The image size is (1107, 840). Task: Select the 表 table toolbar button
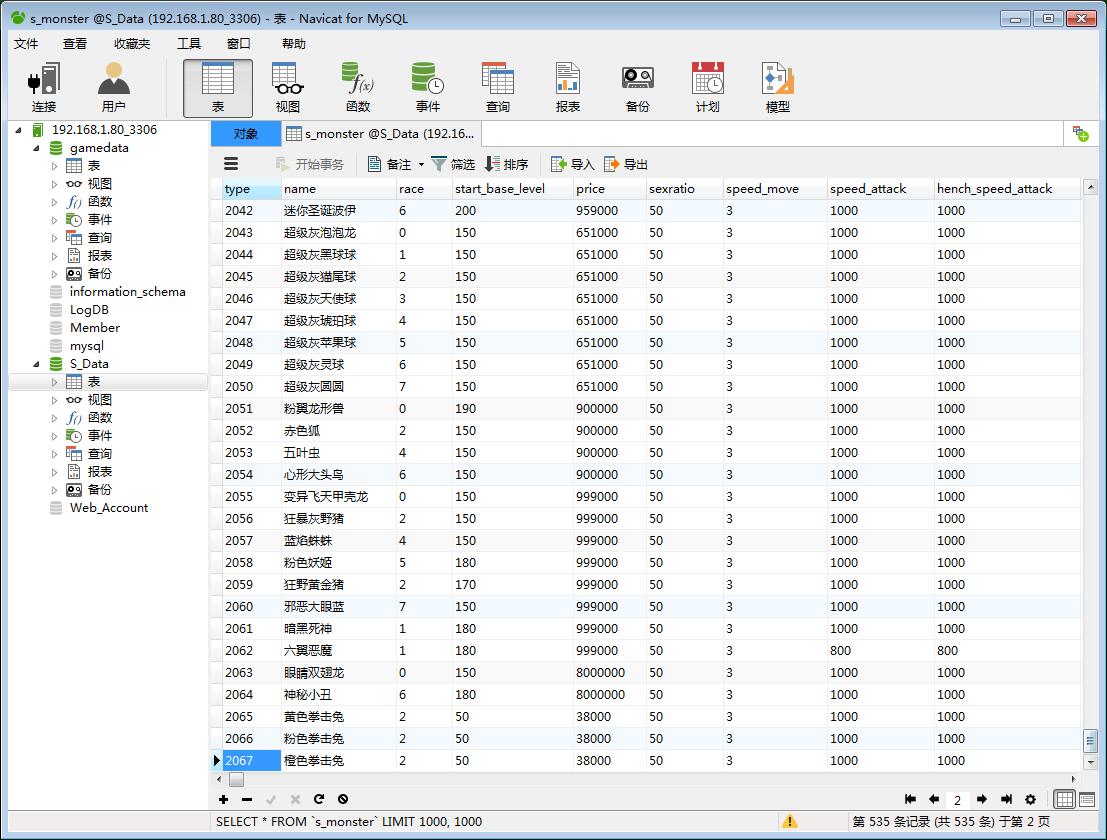[217, 88]
